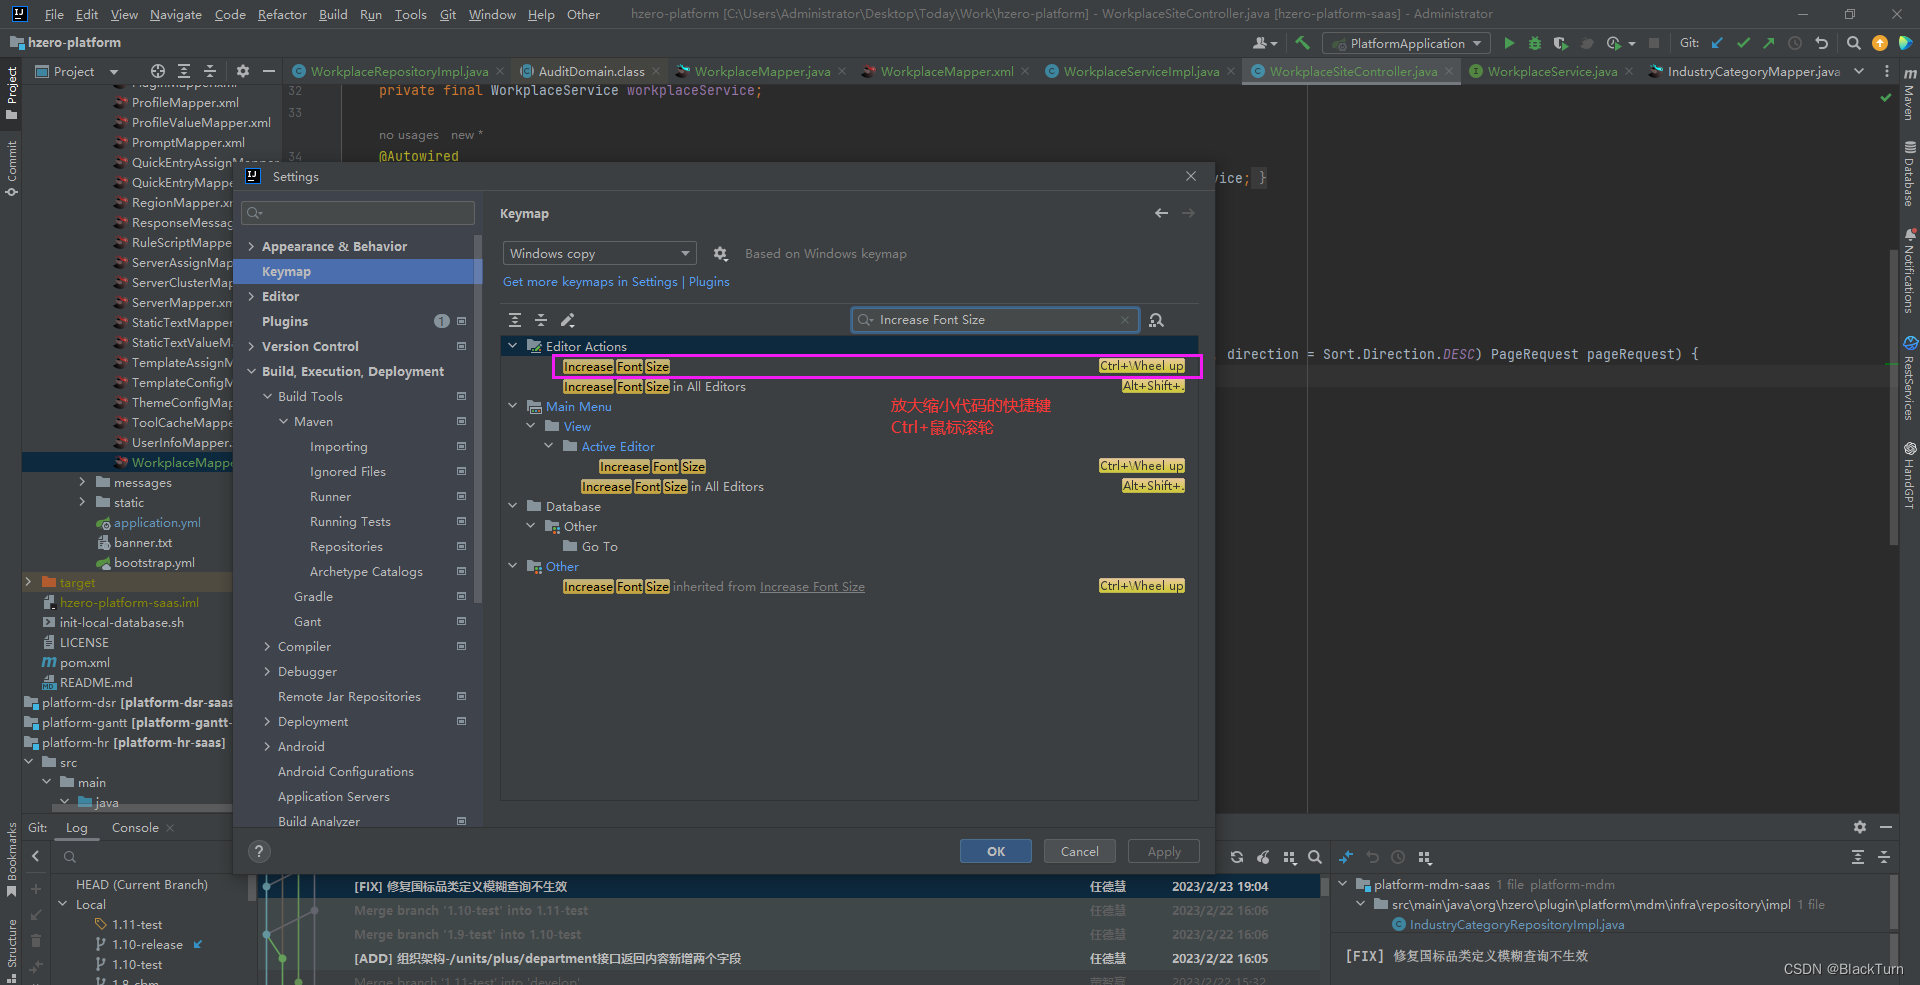Click inherited Increase Font Size link

pos(812,587)
